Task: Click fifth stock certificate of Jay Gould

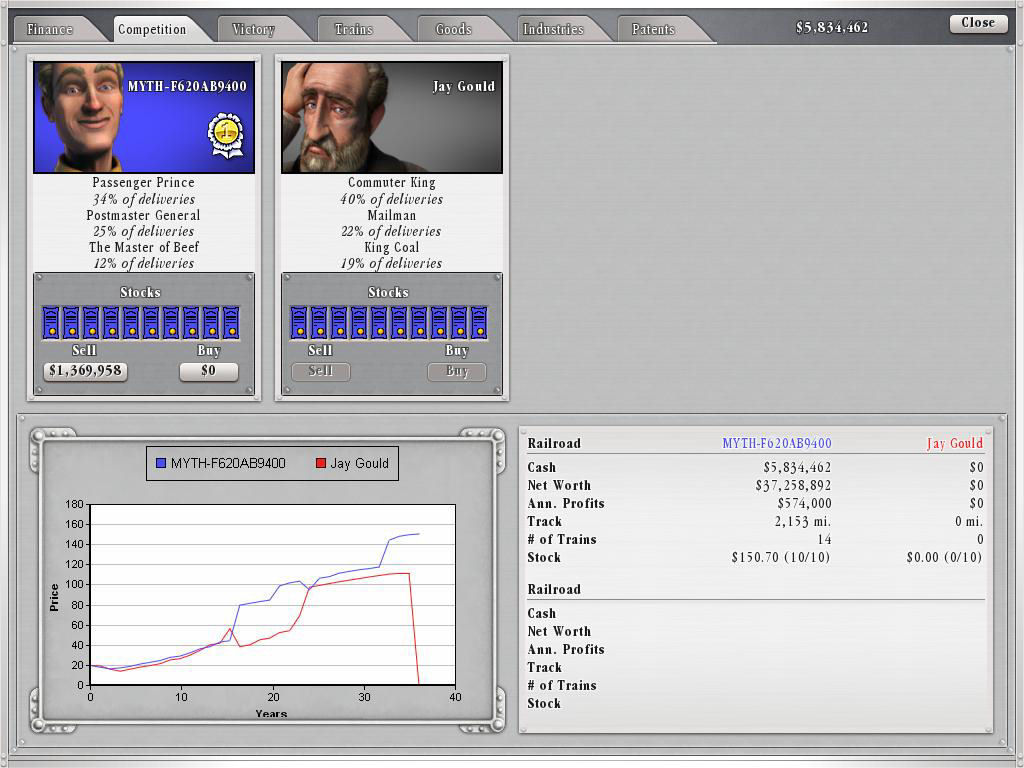Action: [x=379, y=323]
